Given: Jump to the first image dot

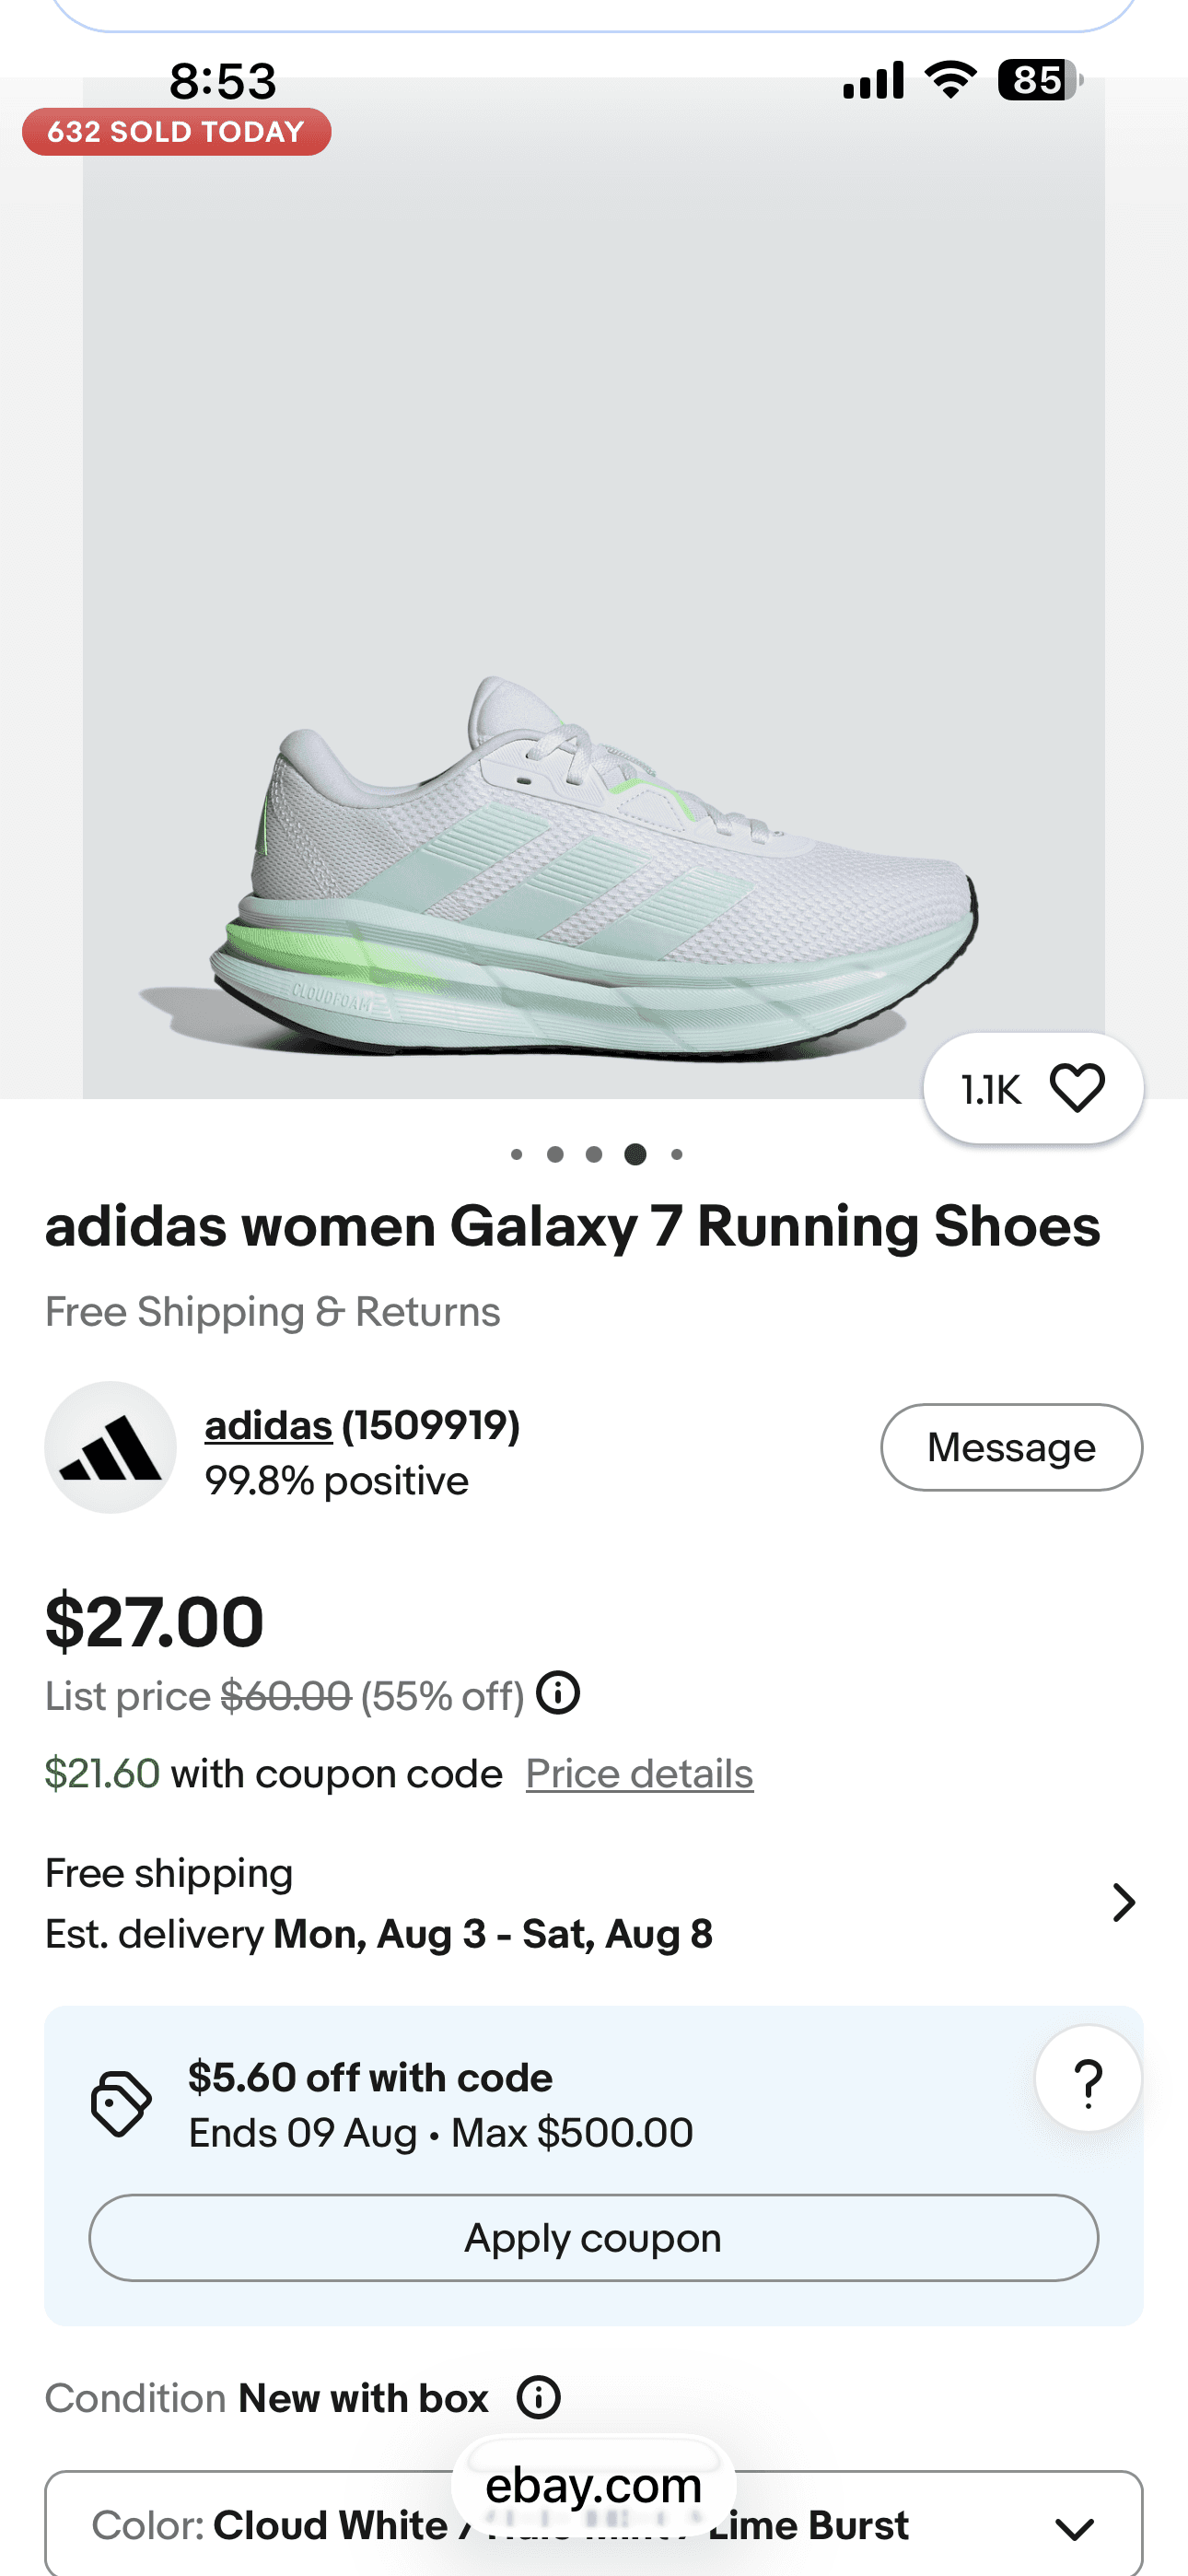Looking at the screenshot, I should click(x=516, y=1155).
